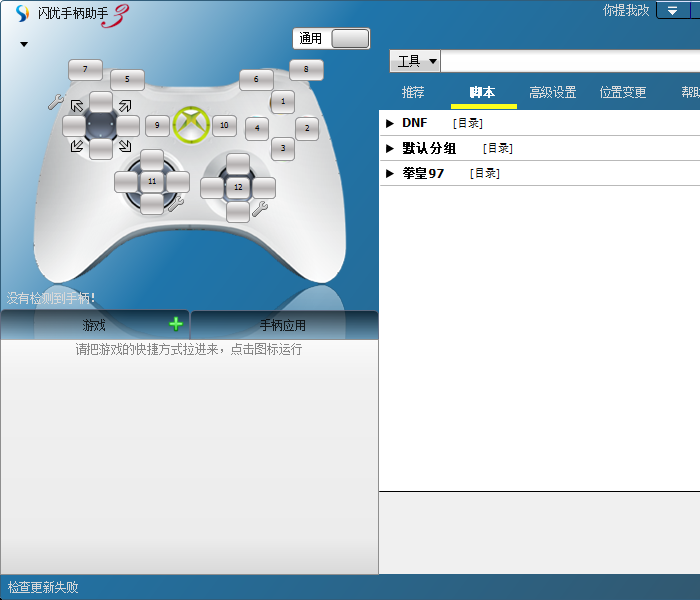This screenshot has width=700, height=600.
Task: Click the green Xbox guide button
Action: point(189,125)
